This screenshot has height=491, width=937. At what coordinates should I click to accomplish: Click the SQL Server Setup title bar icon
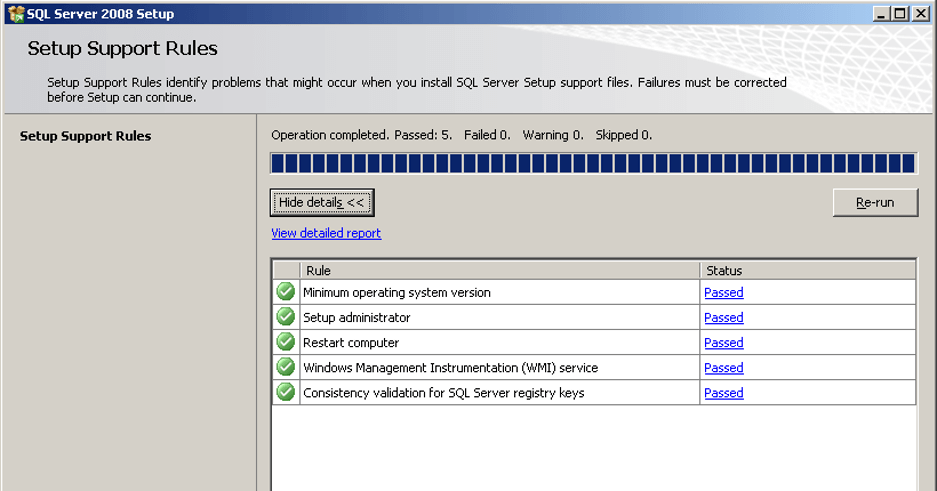(x=16, y=14)
